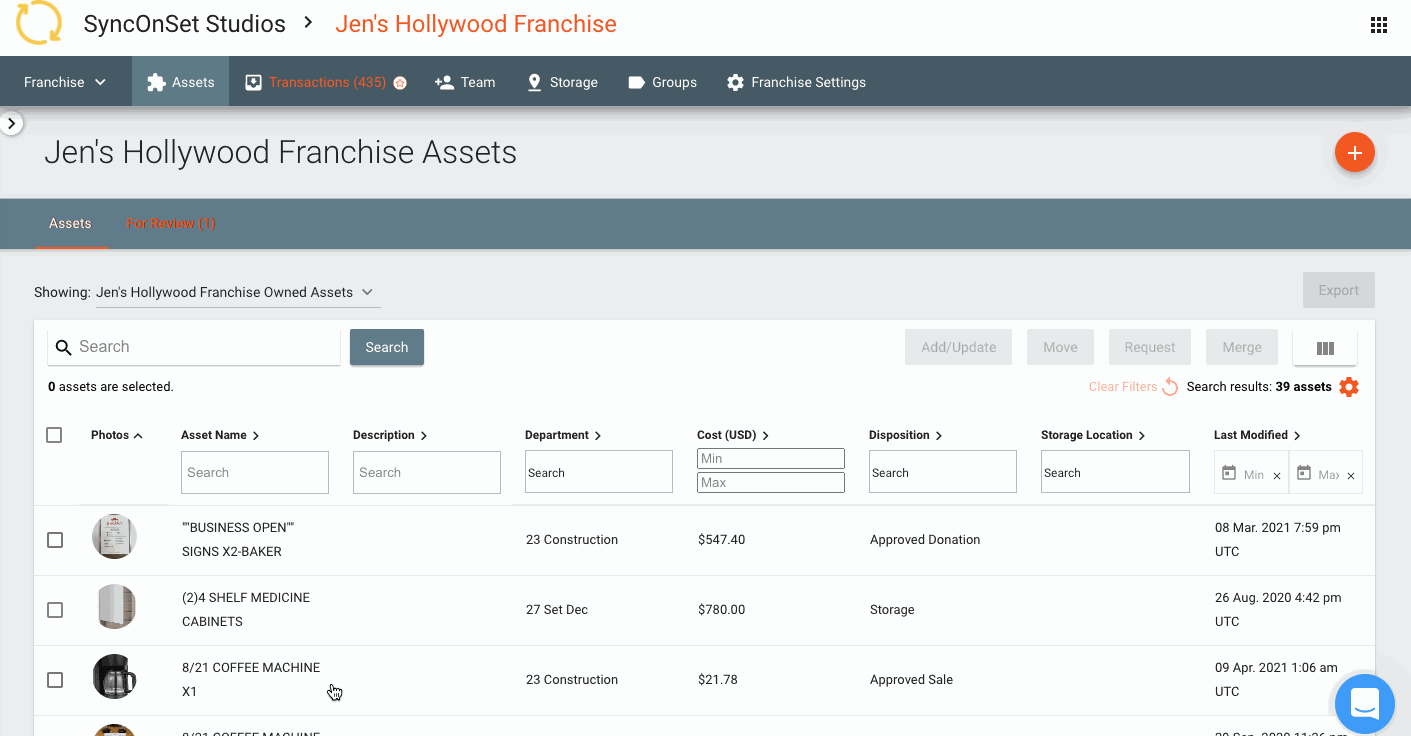Image resolution: width=1411 pixels, height=736 pixels.
Task: Open the 8/21 Coffee Machine X1 photo thumbnail
Action: click(x=114, y=677)
